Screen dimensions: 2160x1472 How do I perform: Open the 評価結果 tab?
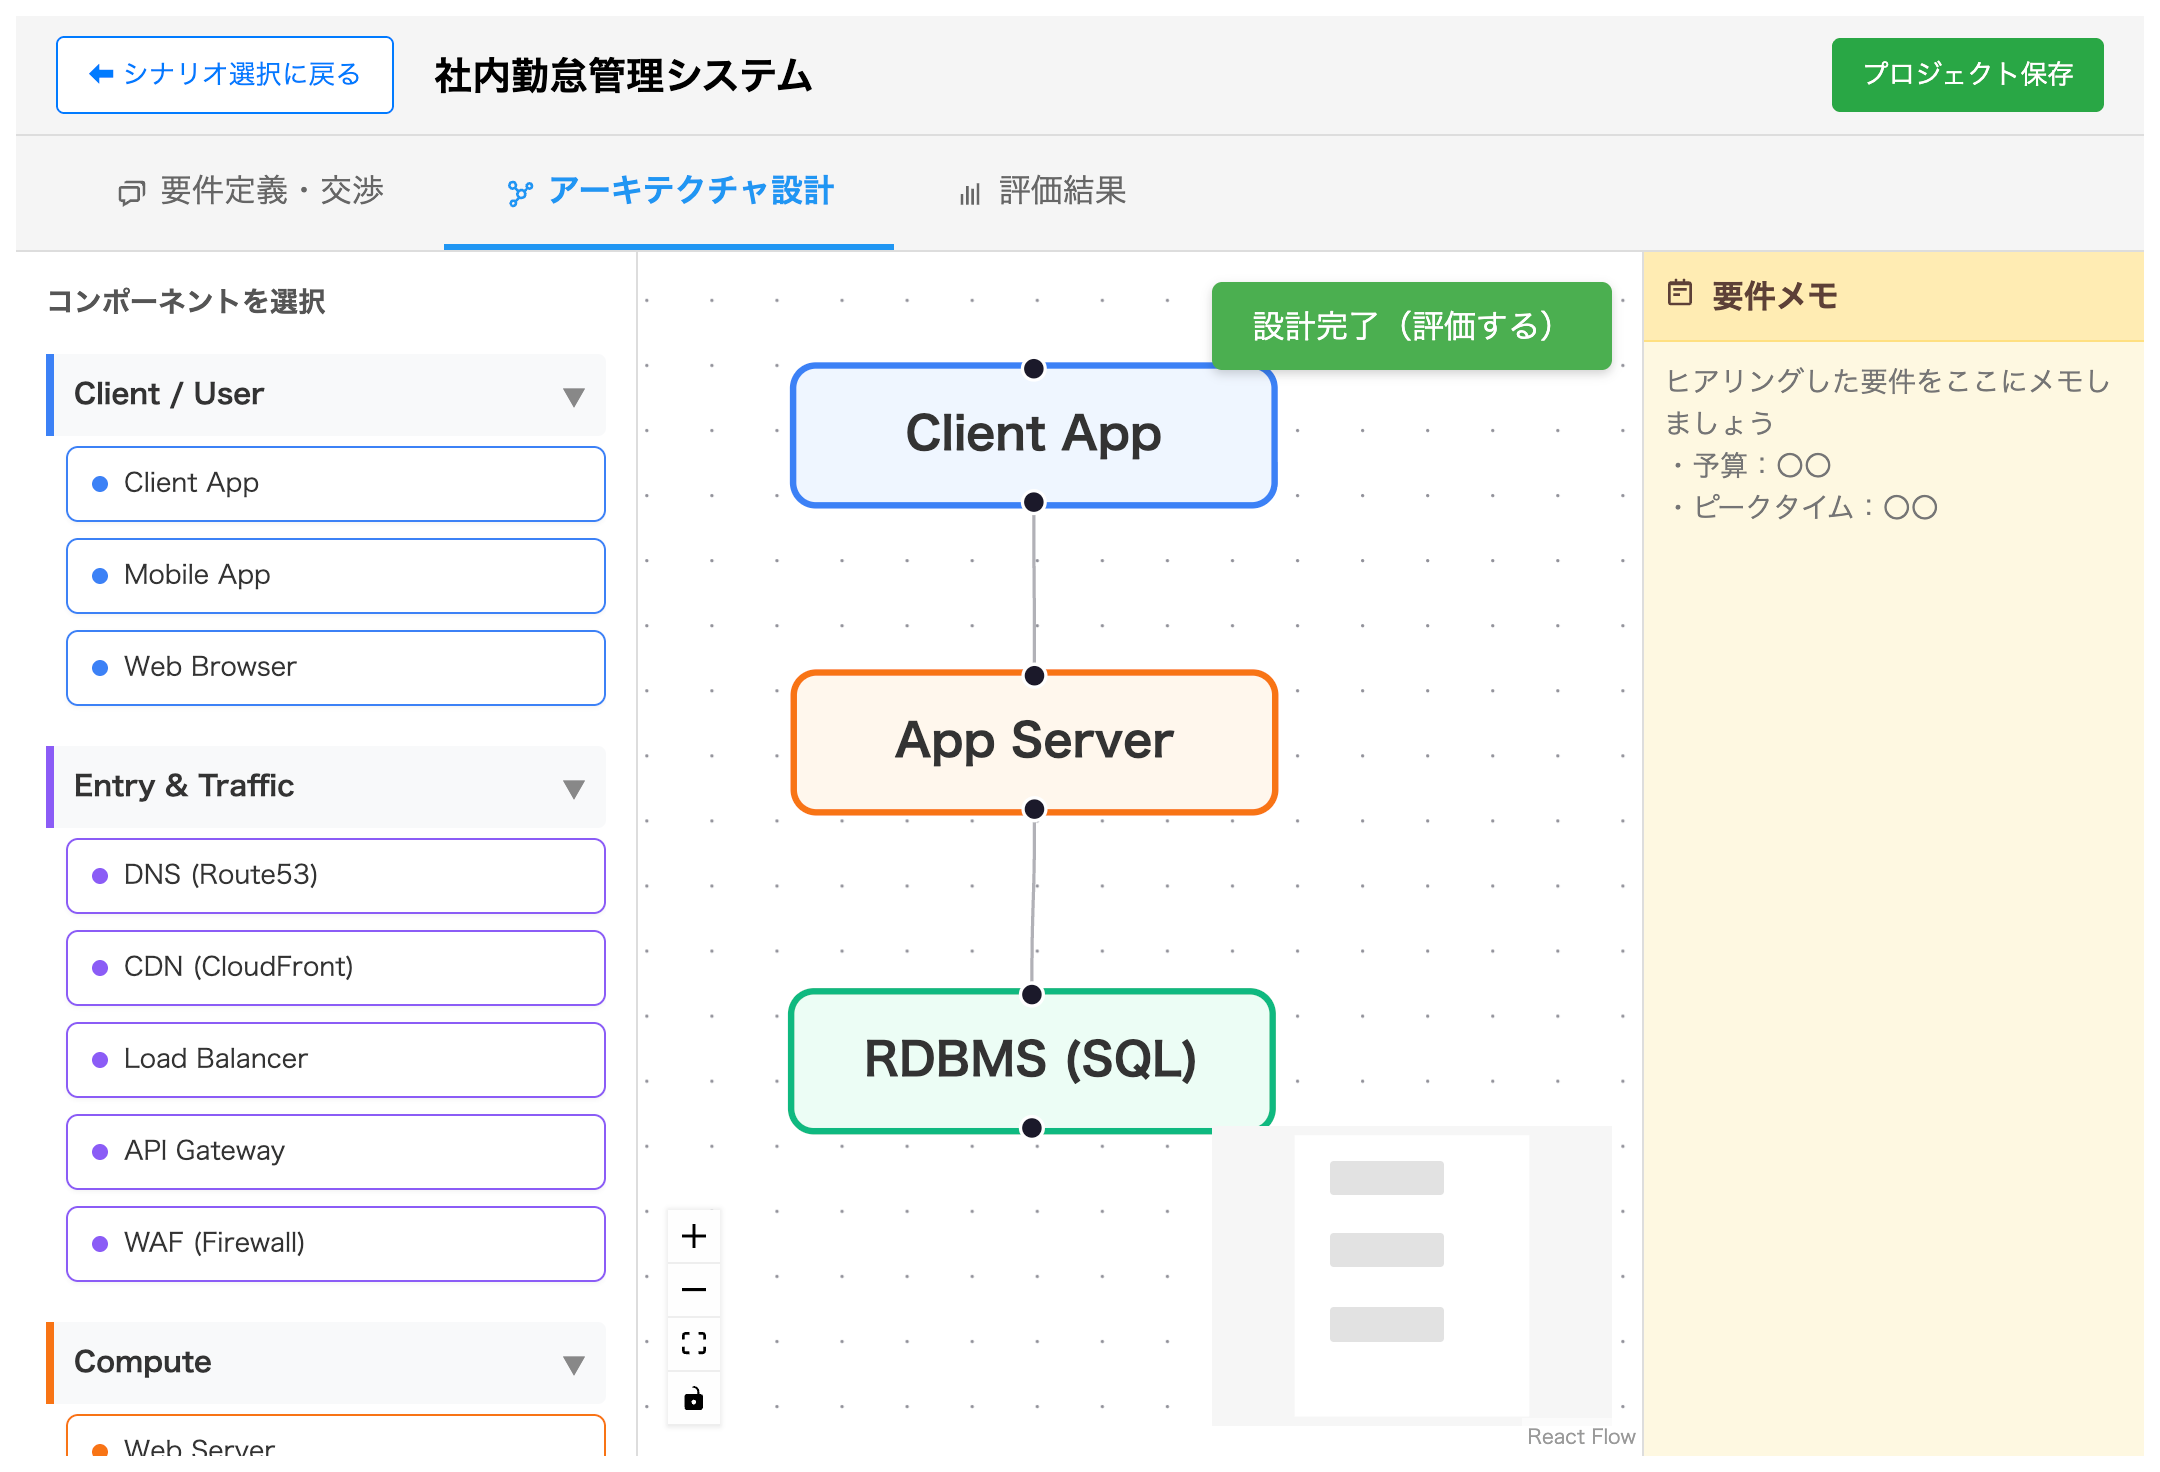[x=1042, y=191]
